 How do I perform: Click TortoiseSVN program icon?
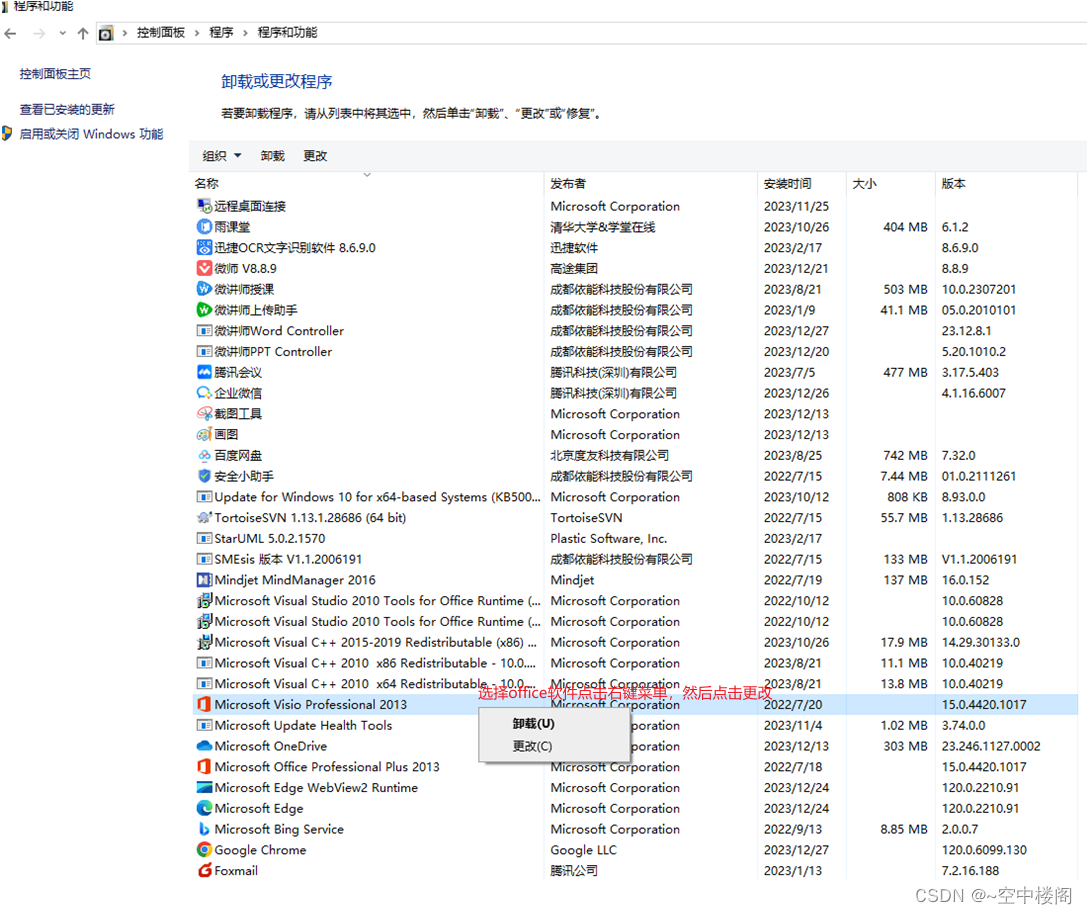pyautogui.click(x=204, y=517)
